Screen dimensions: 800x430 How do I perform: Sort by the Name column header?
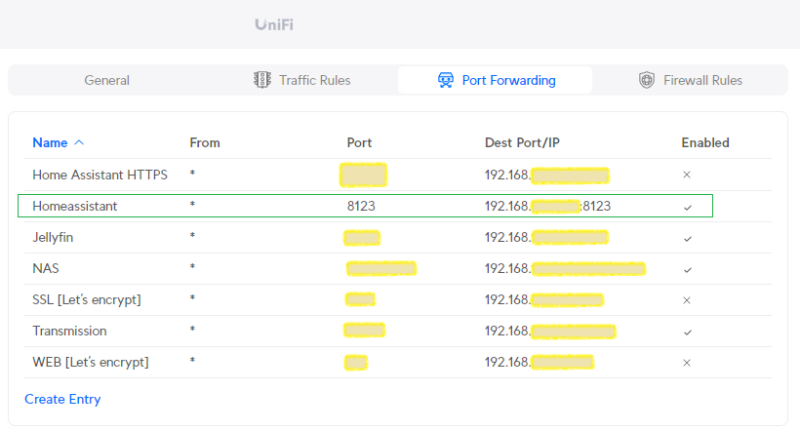point(50,143)
